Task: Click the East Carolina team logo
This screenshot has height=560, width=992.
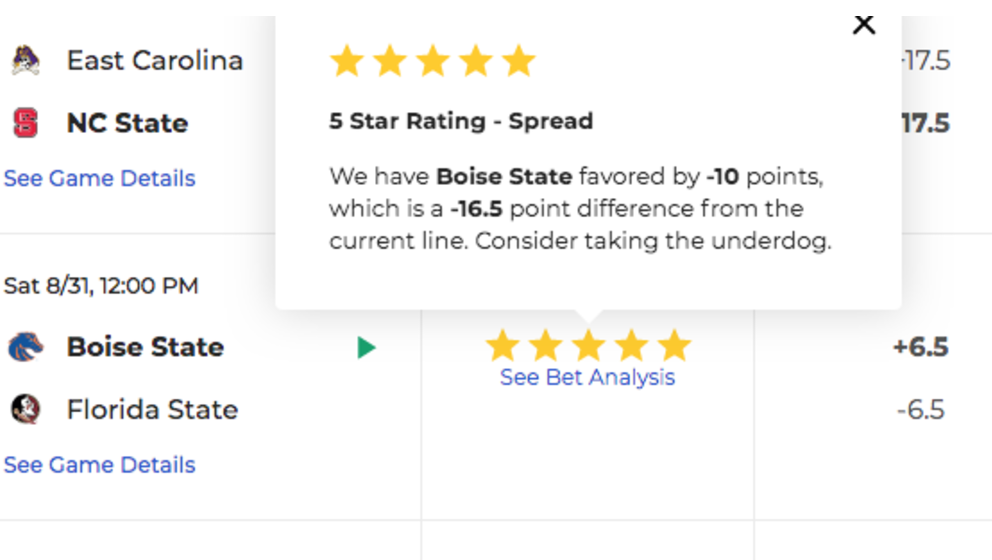Action: [x=26, y=61]
